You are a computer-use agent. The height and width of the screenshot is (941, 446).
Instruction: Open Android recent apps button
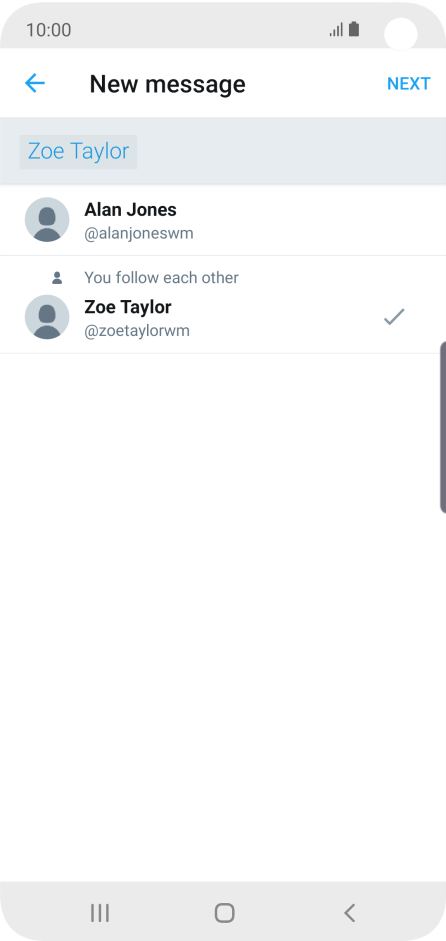(100, 913)
